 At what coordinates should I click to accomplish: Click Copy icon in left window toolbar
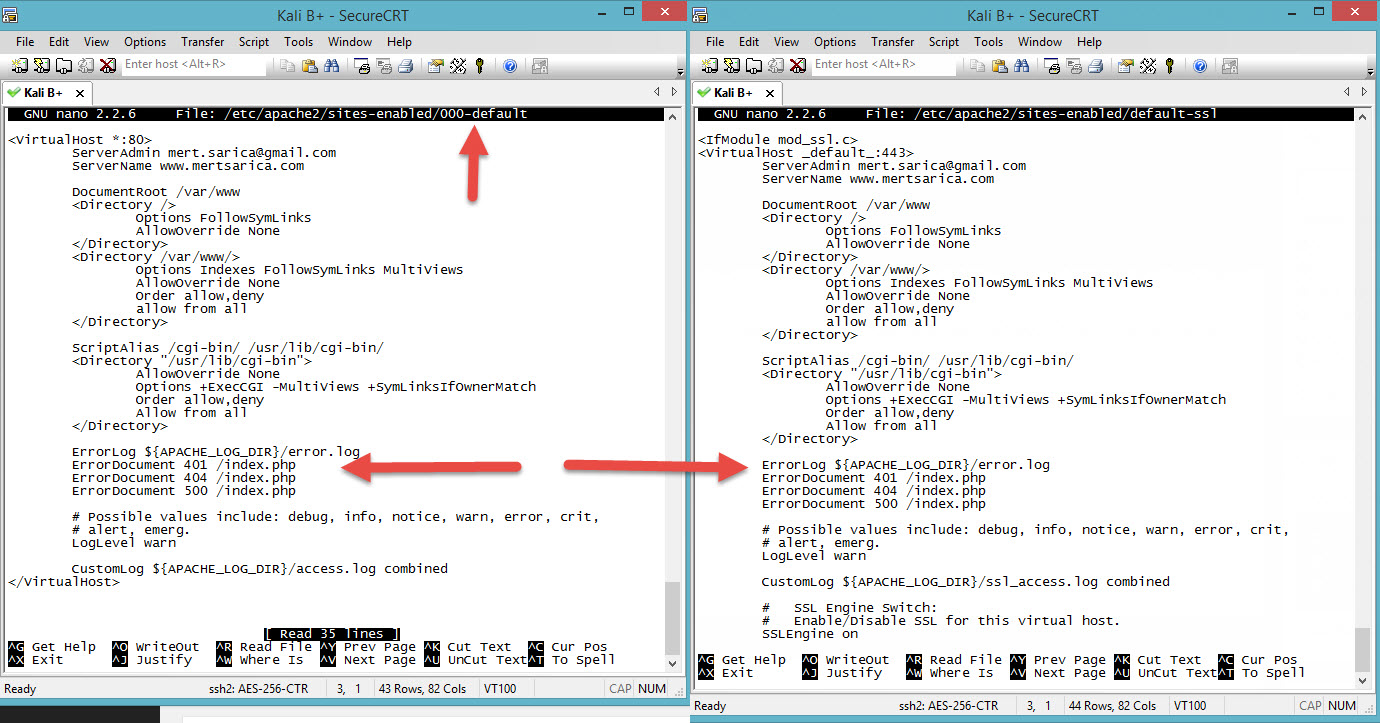[x=287, y=66]
